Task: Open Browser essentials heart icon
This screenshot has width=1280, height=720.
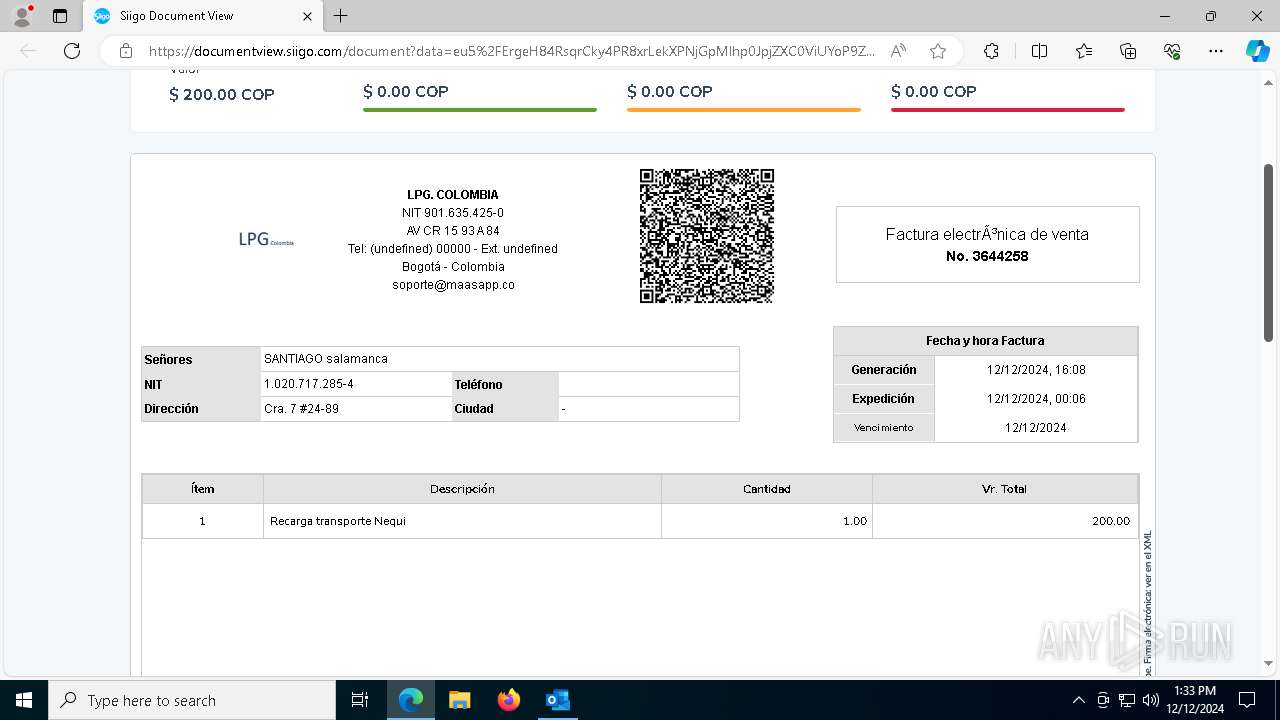Action: click(1172, 51)
